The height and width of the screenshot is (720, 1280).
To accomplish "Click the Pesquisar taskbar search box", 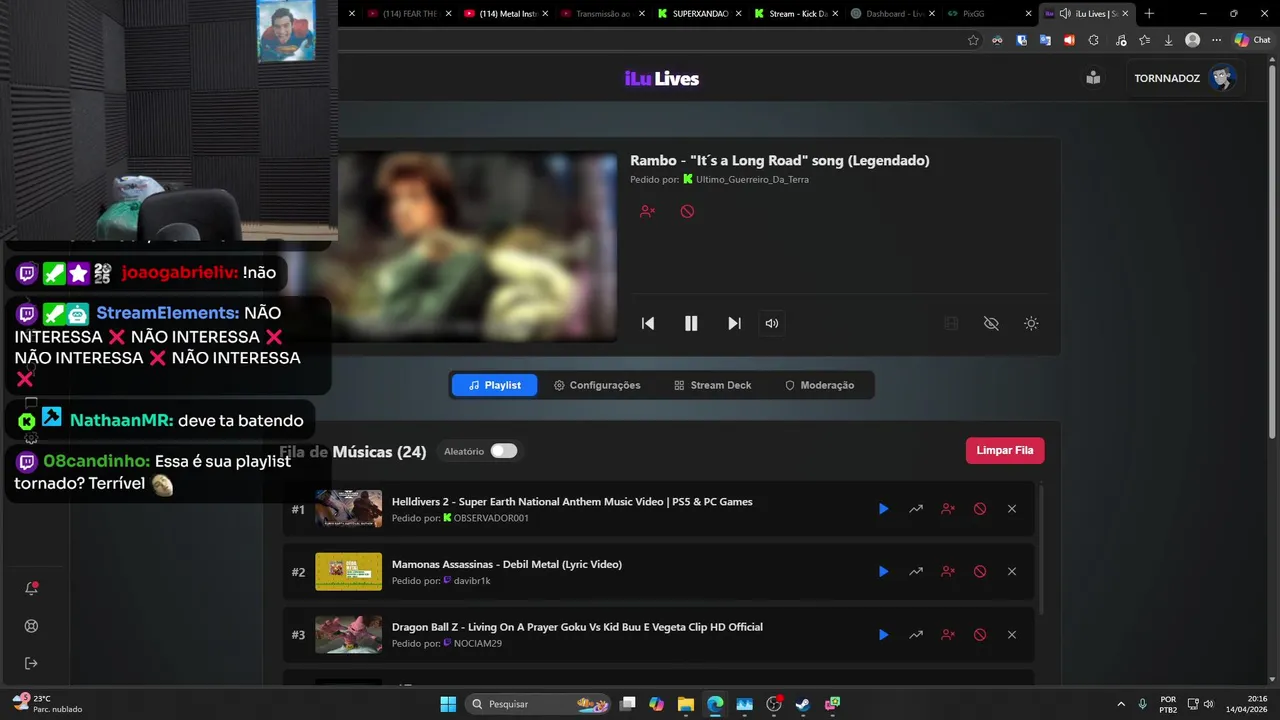I will coord(540,704).
